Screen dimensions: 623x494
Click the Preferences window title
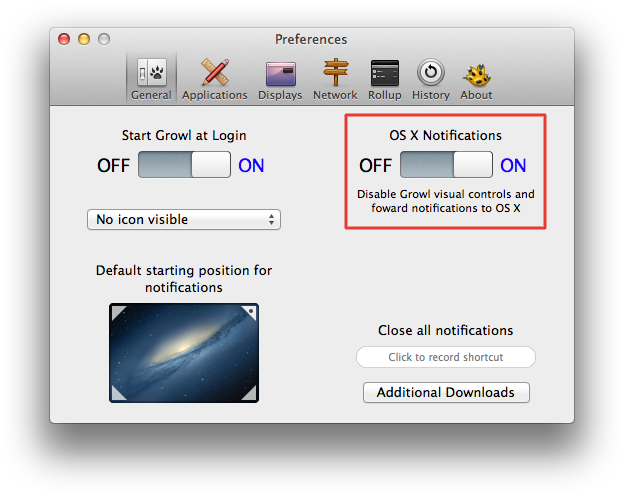point(311,39)
